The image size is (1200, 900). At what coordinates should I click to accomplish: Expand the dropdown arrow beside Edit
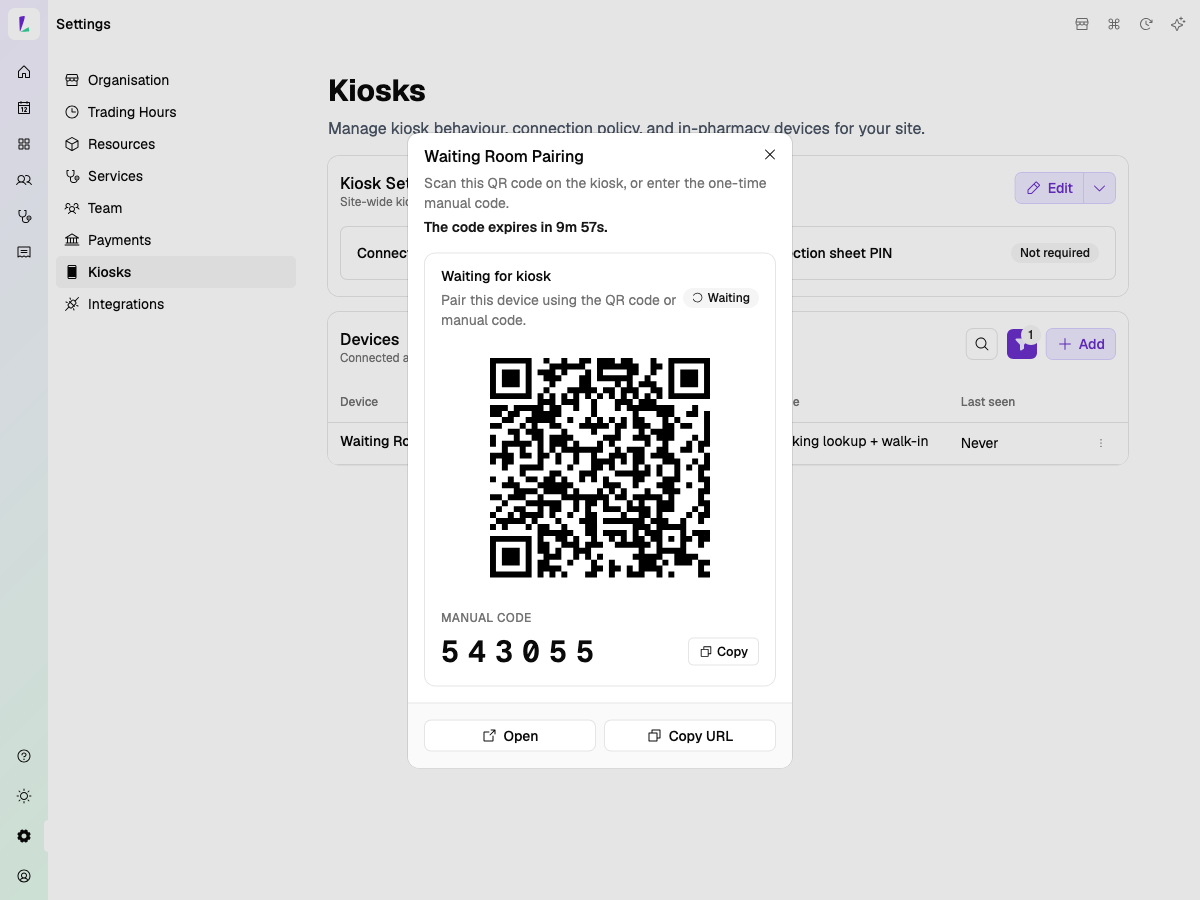point(1100,188)
